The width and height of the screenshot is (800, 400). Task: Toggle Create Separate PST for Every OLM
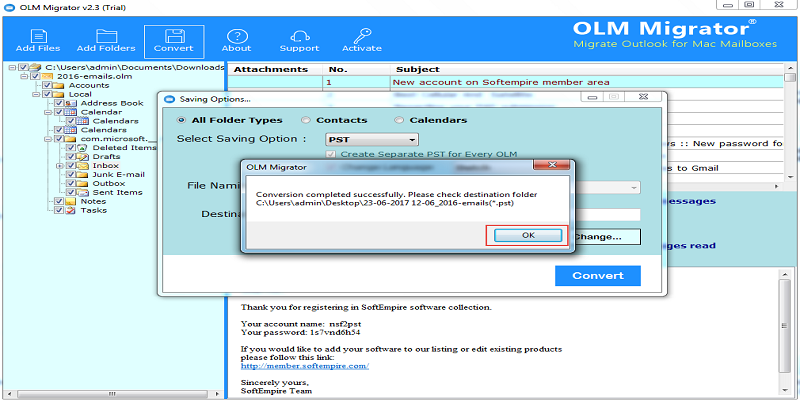332,154
